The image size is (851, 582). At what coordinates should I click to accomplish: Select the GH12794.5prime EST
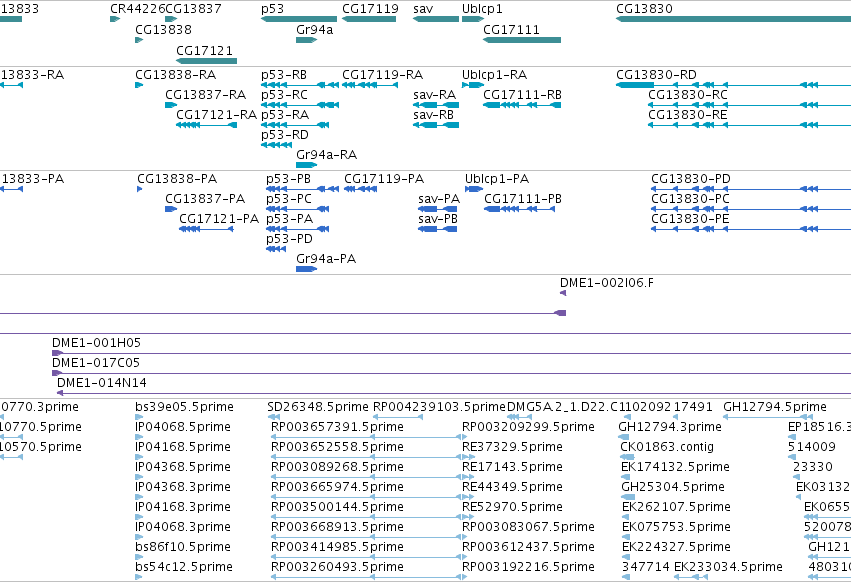click(770, 417)
